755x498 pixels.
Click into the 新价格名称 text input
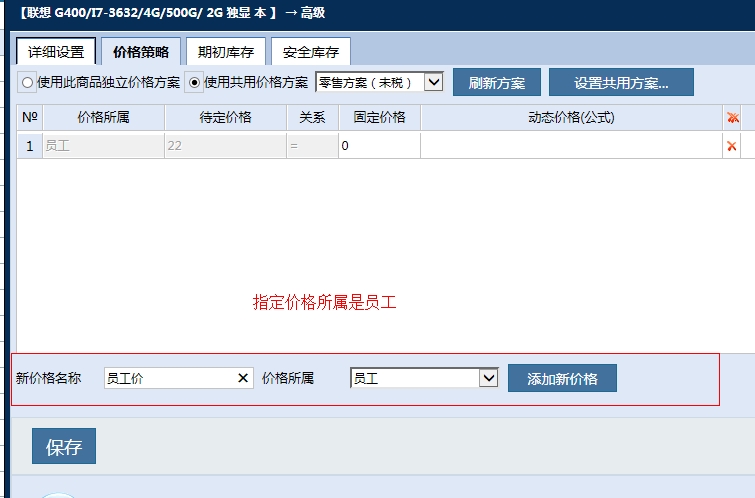click(x=168, y=378)
